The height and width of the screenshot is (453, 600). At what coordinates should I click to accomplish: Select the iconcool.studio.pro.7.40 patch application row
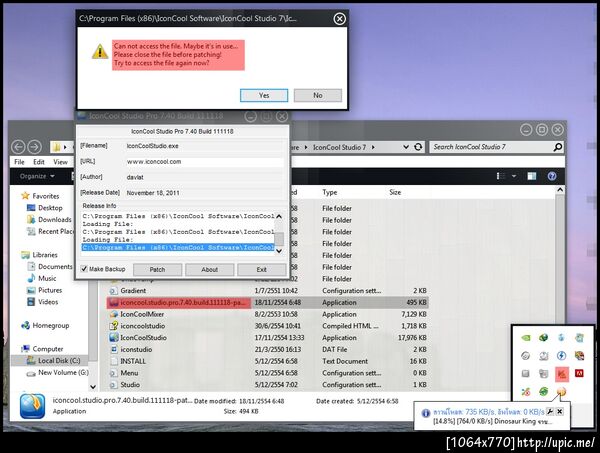pos(268,303)
